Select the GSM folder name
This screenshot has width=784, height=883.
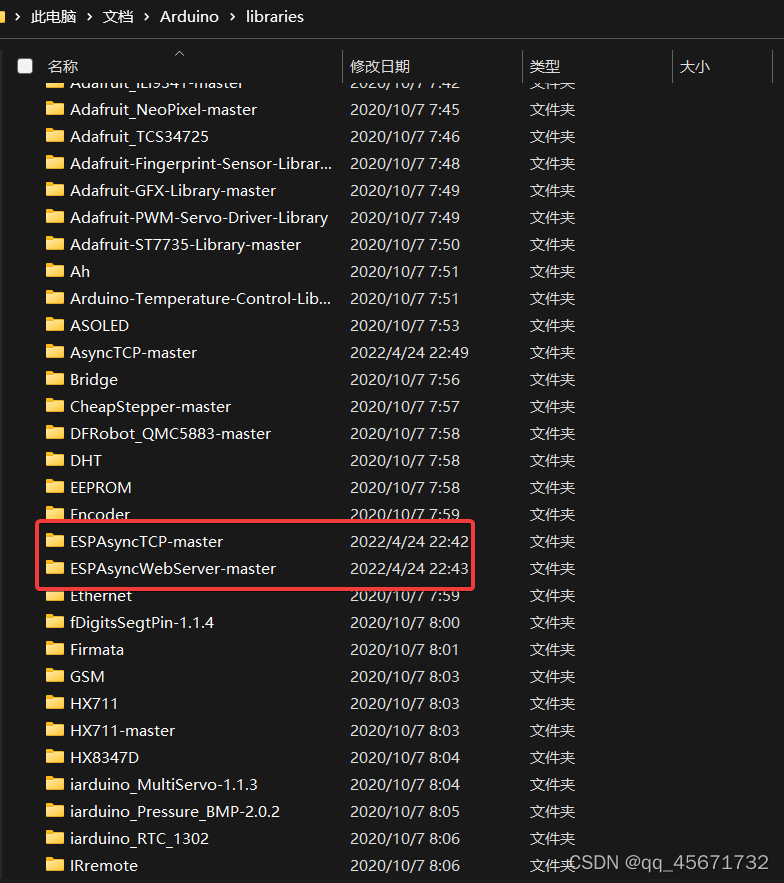point(87,676)
